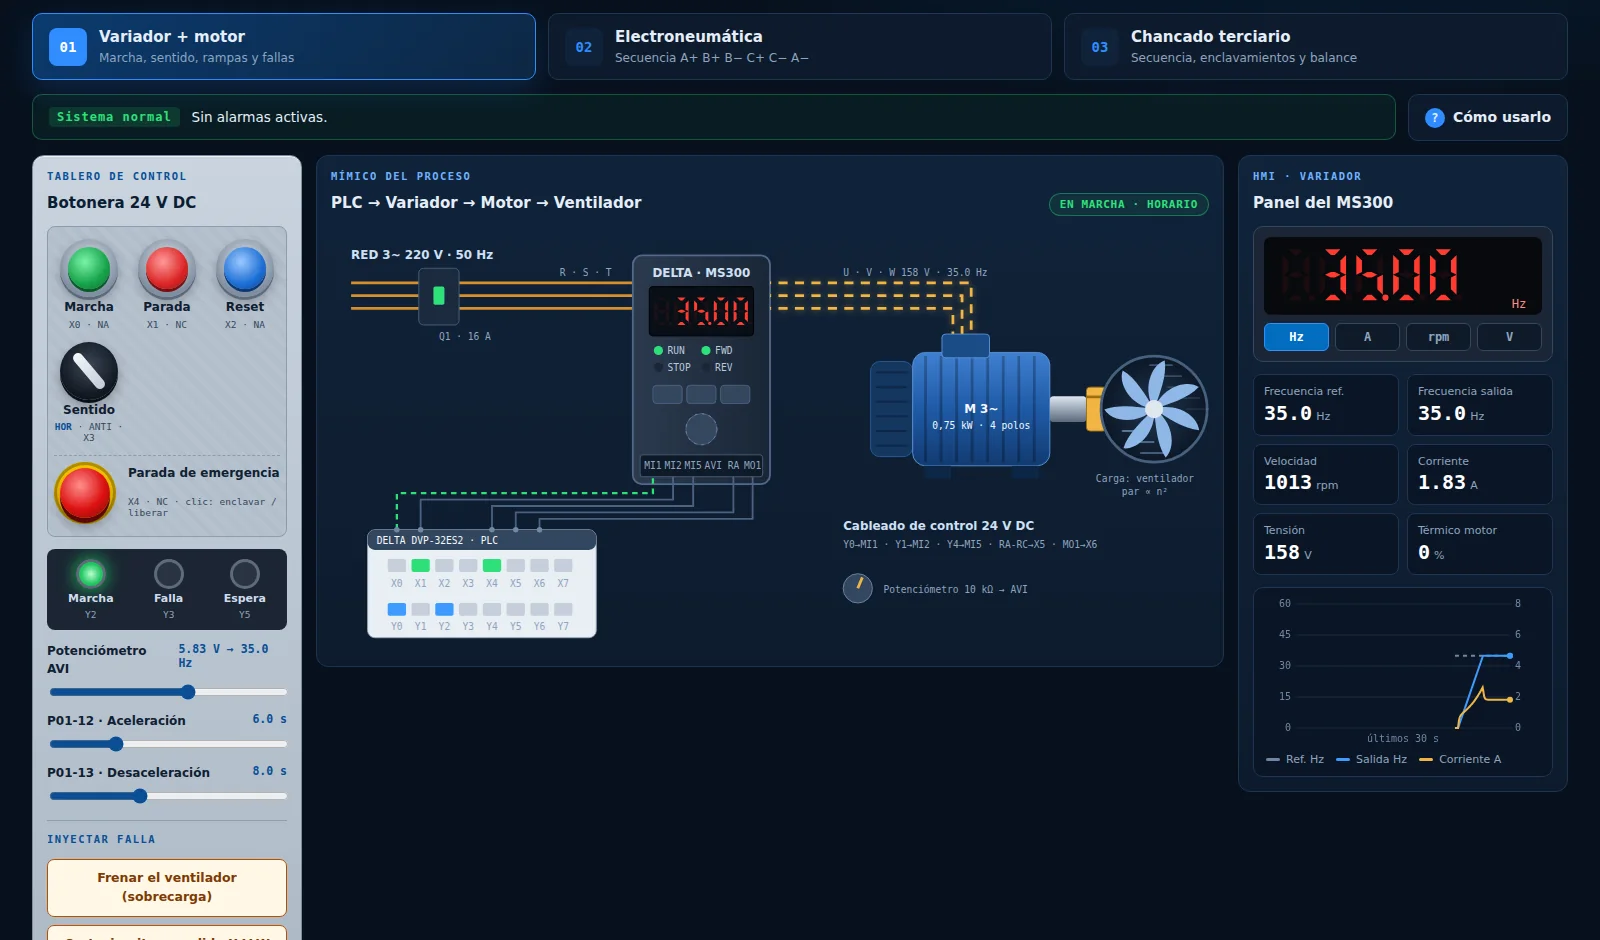Select the V display mode on HMI

pos(1509,337)
